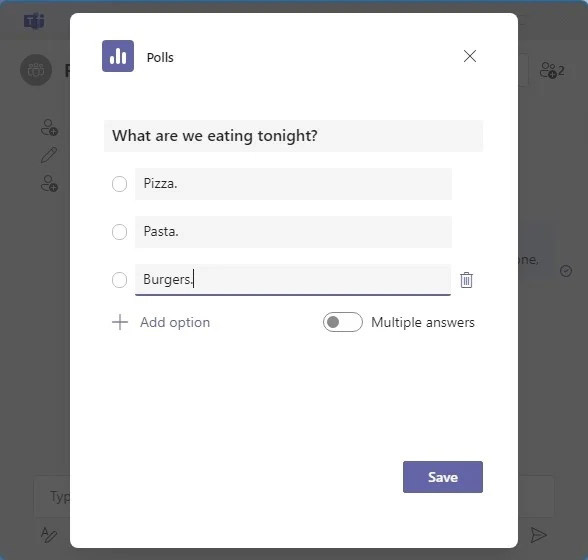Click the Teams logo in the top-left corner

tap(34, 21)
